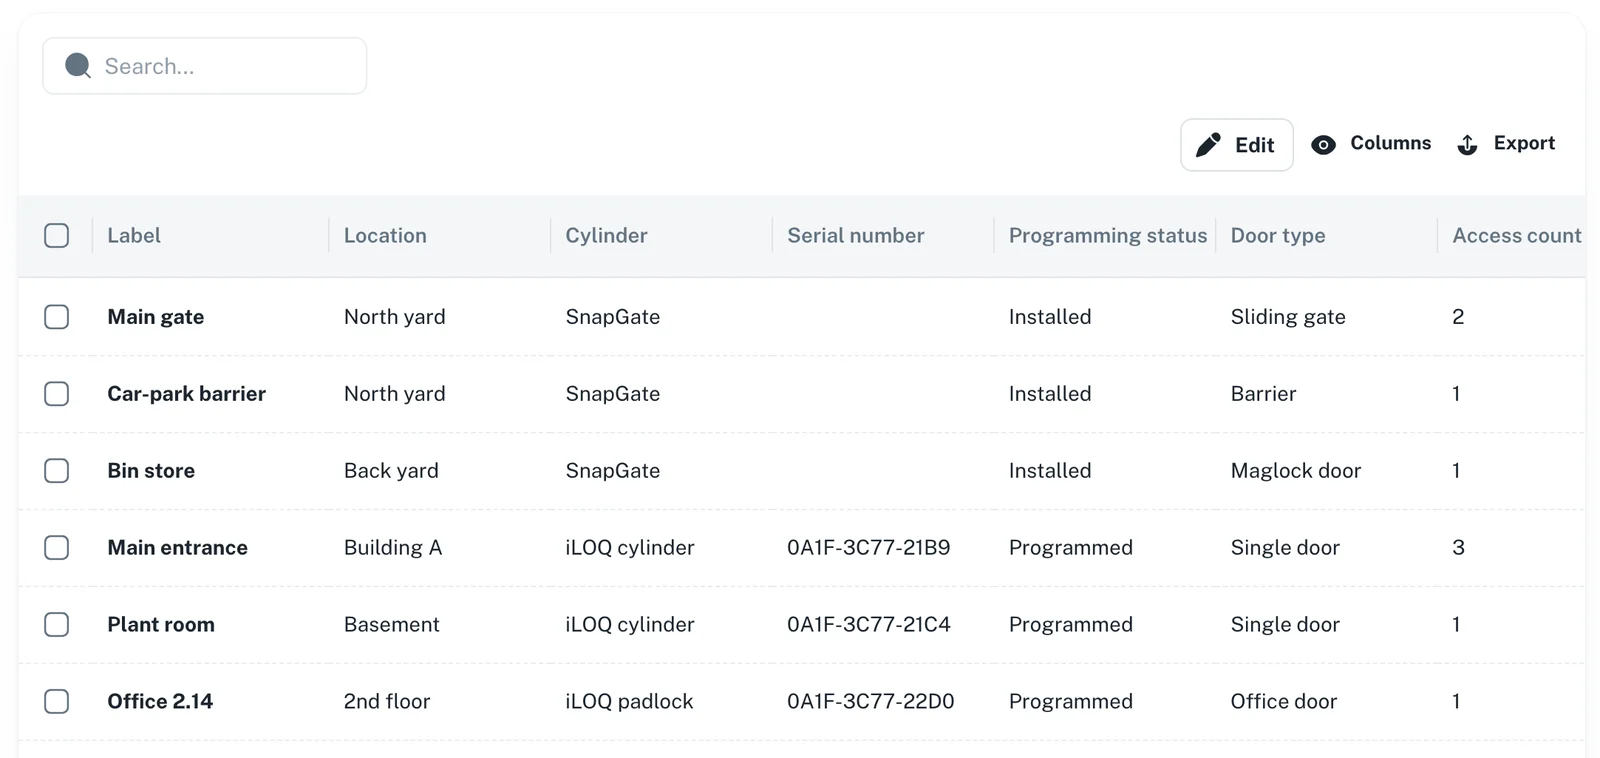Viewport: 1600px width, 758px height.
Task: Sort by the Cylinder column header
Action: coord(606,235)
